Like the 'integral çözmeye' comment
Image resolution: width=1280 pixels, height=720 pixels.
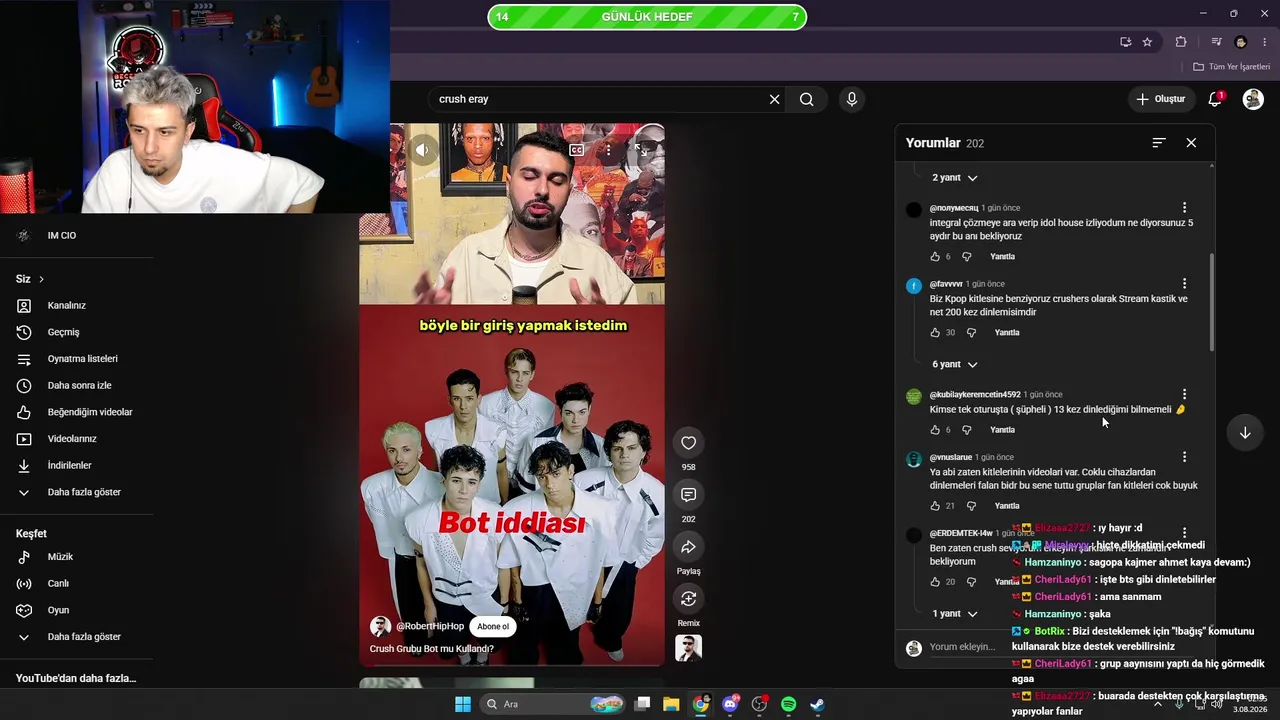935,257
